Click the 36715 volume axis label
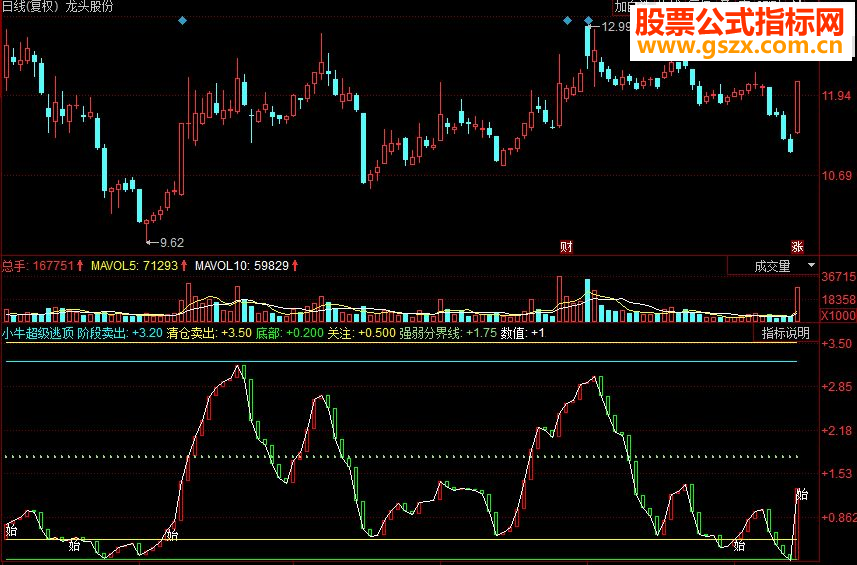The image size is (857, 565). pos(839,277)
